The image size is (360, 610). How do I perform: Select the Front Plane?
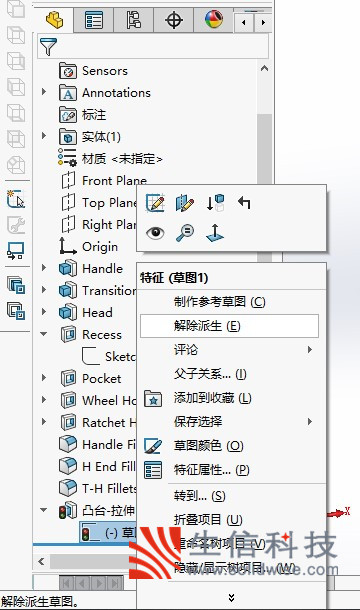104,181
